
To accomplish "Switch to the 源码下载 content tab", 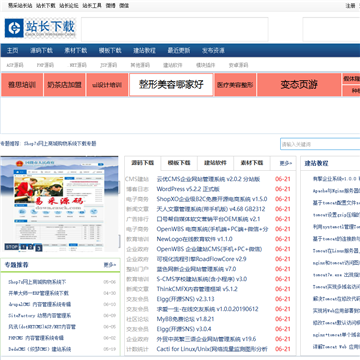I will [143, 163].
